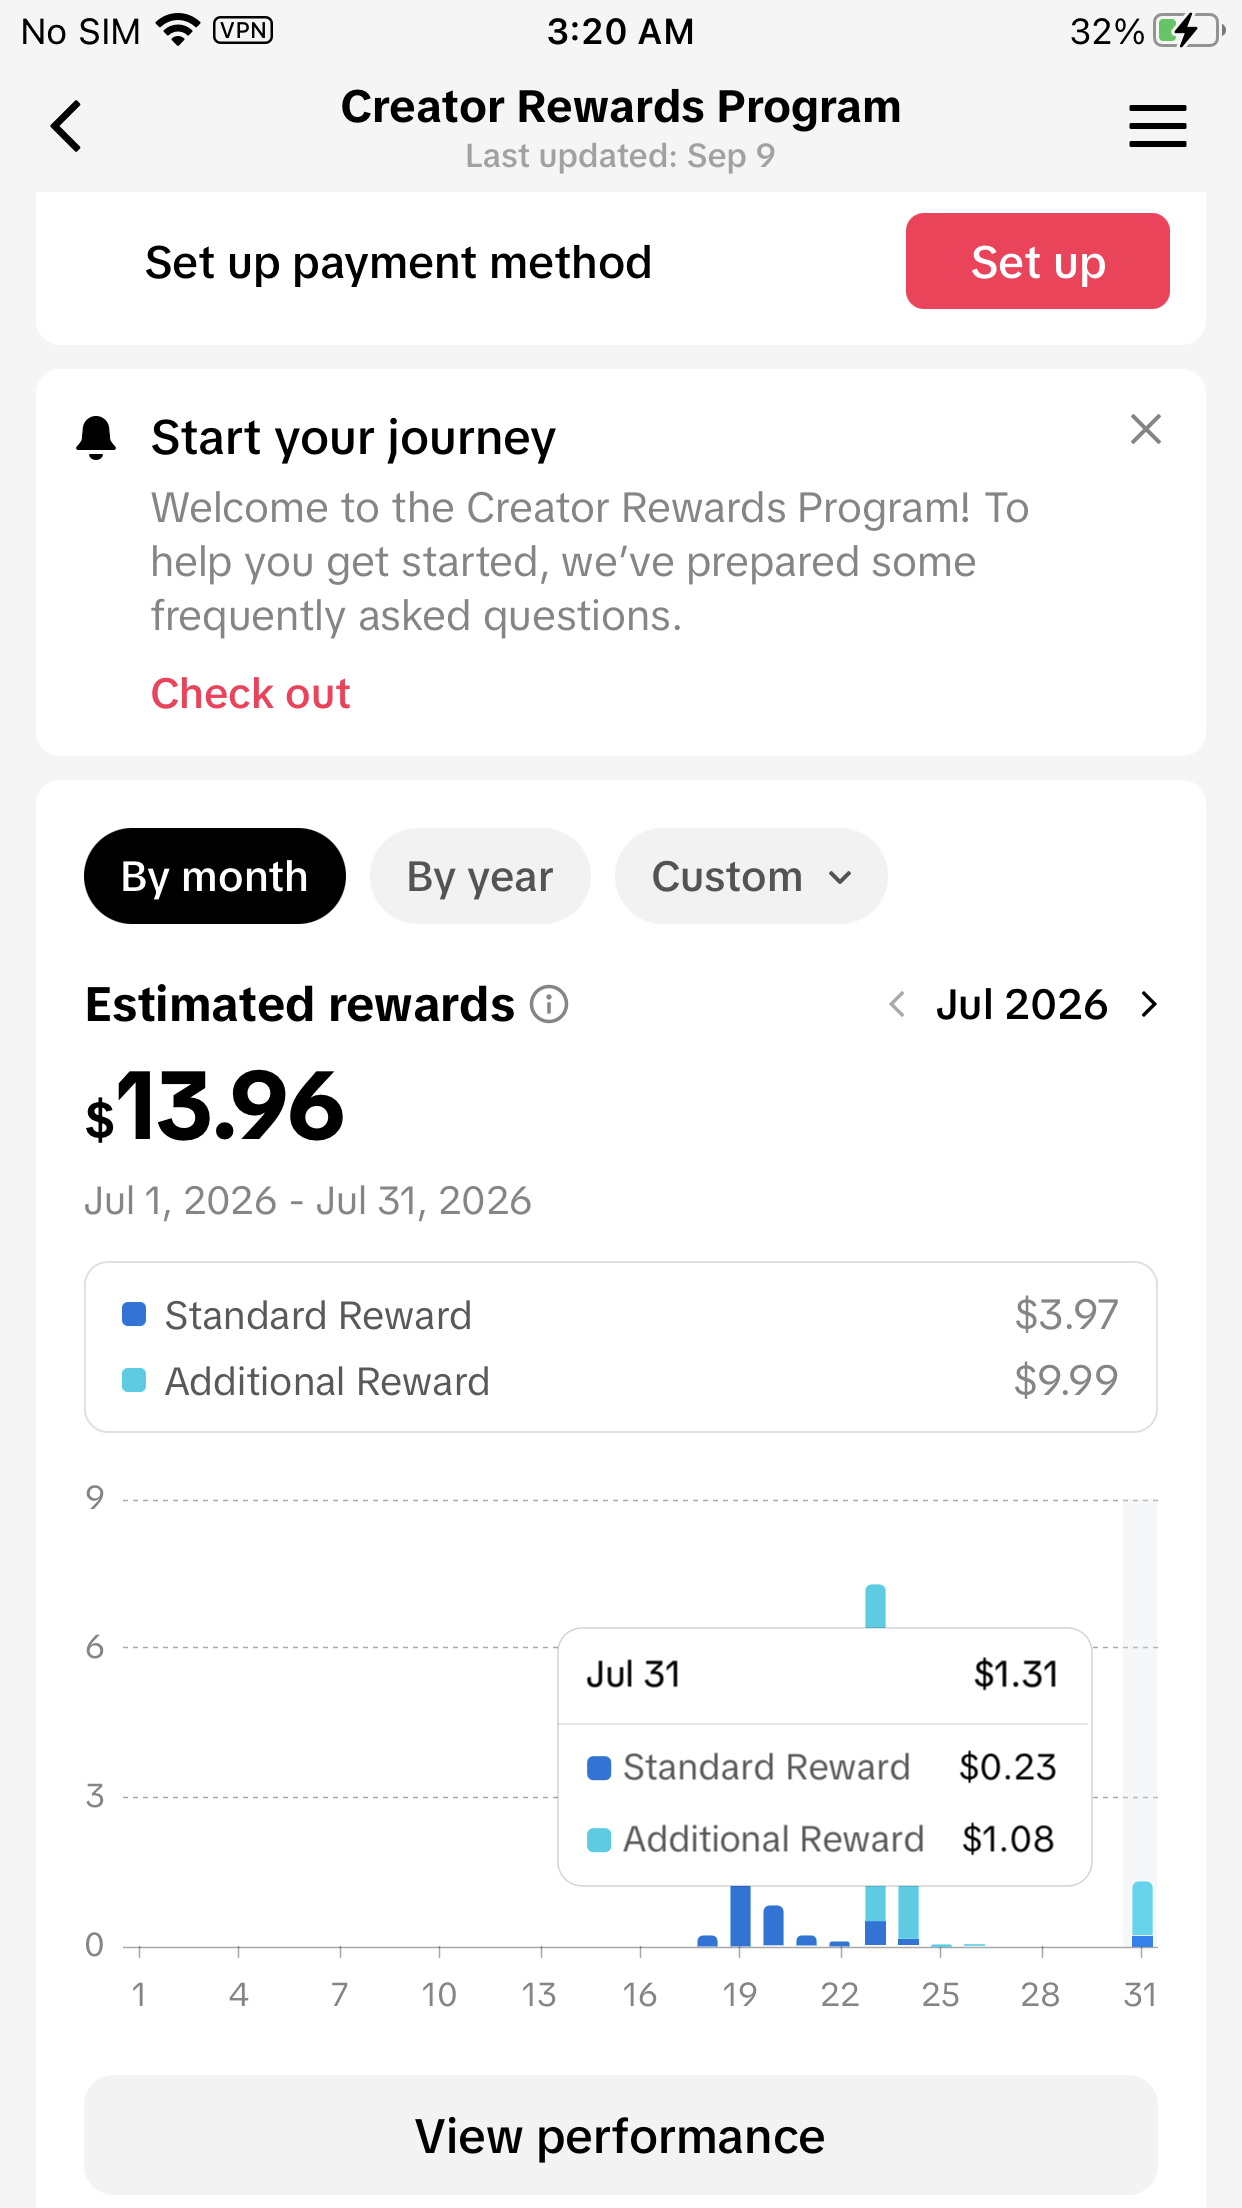This screenshot has height=2208, width=1242.
Task: Open Estimated rewards info icon
Action: (548, 1004)
